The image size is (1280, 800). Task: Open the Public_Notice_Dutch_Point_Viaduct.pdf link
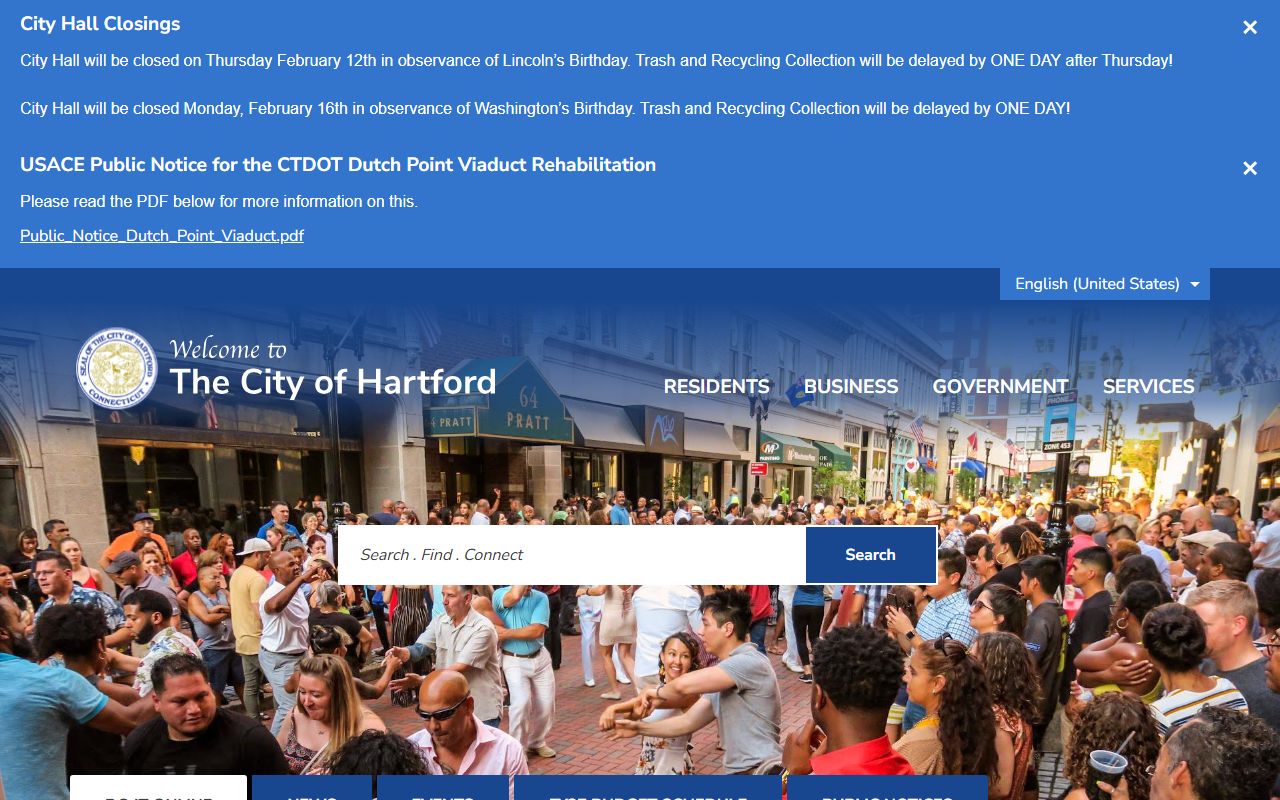point(162,236)
